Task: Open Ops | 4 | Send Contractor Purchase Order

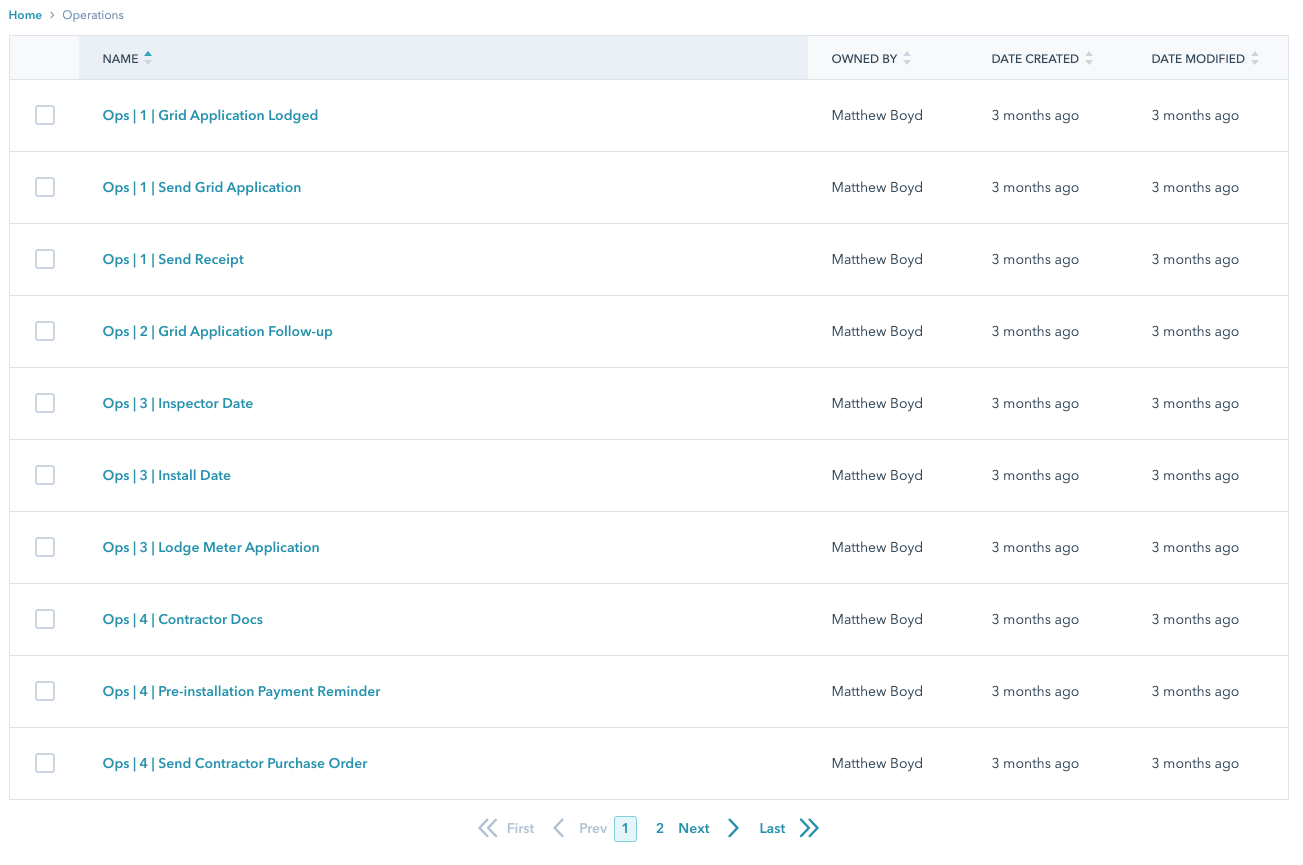Action: [235, 763]
